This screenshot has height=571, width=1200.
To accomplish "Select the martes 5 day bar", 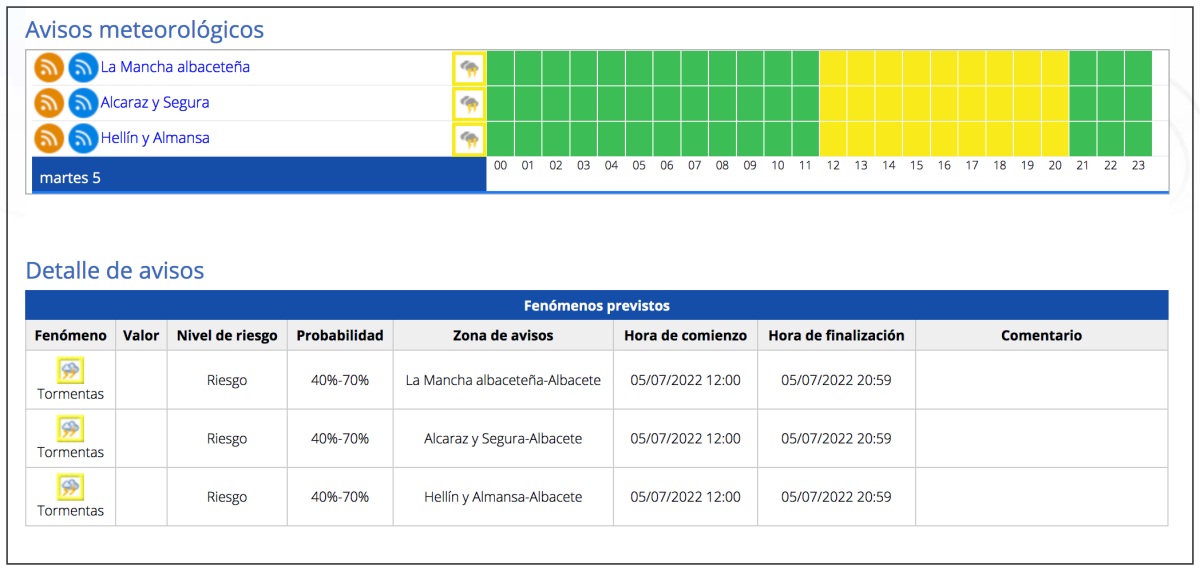I will pos(258,178).
